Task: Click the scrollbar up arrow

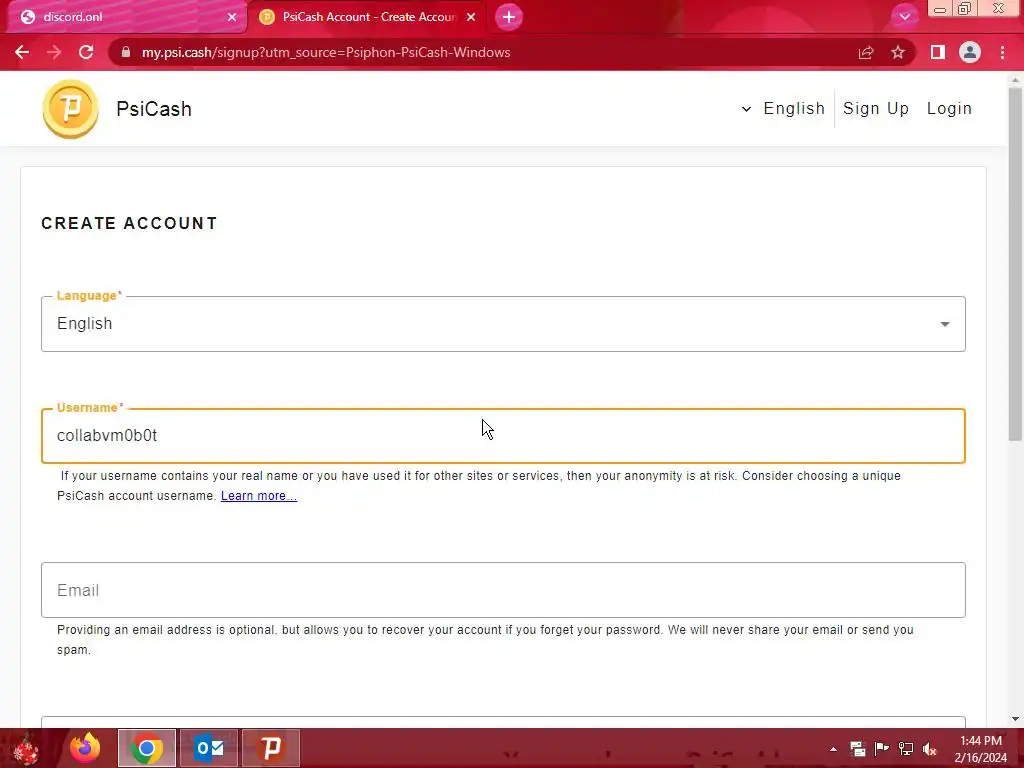Action: (1015, 79)
